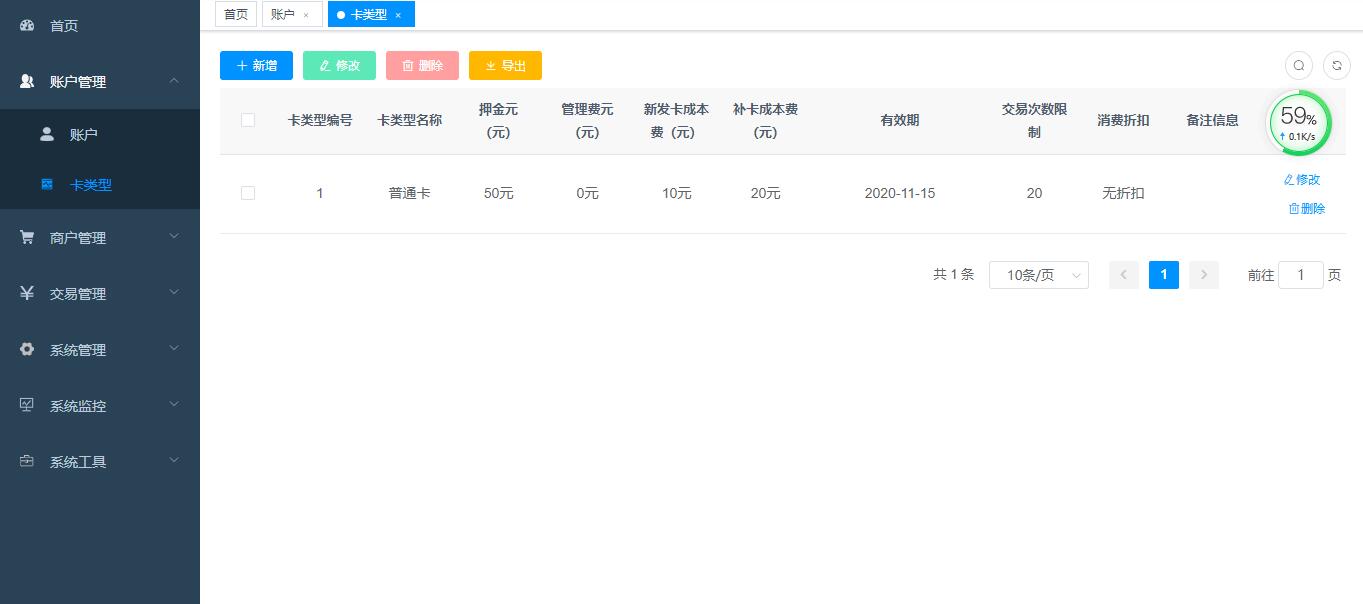
Task: Click the 59% network speed progress circle
Action: pos(1298,122)
